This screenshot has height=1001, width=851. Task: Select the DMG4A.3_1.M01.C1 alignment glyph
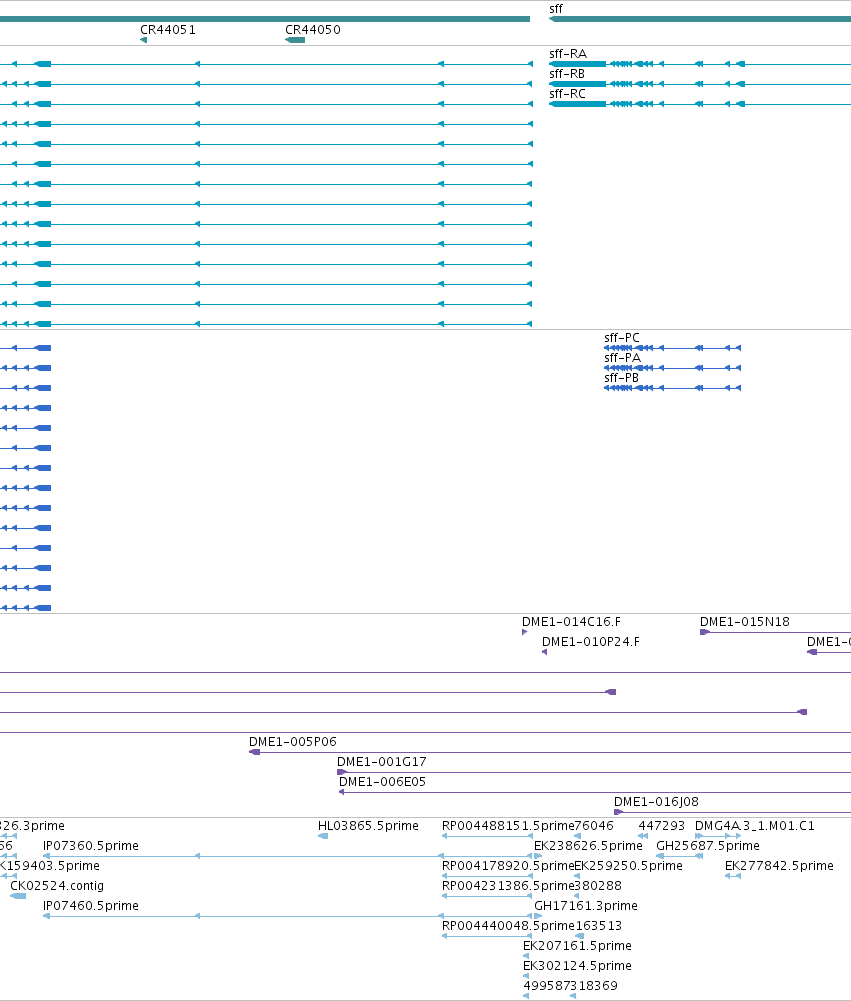(718, 836)
